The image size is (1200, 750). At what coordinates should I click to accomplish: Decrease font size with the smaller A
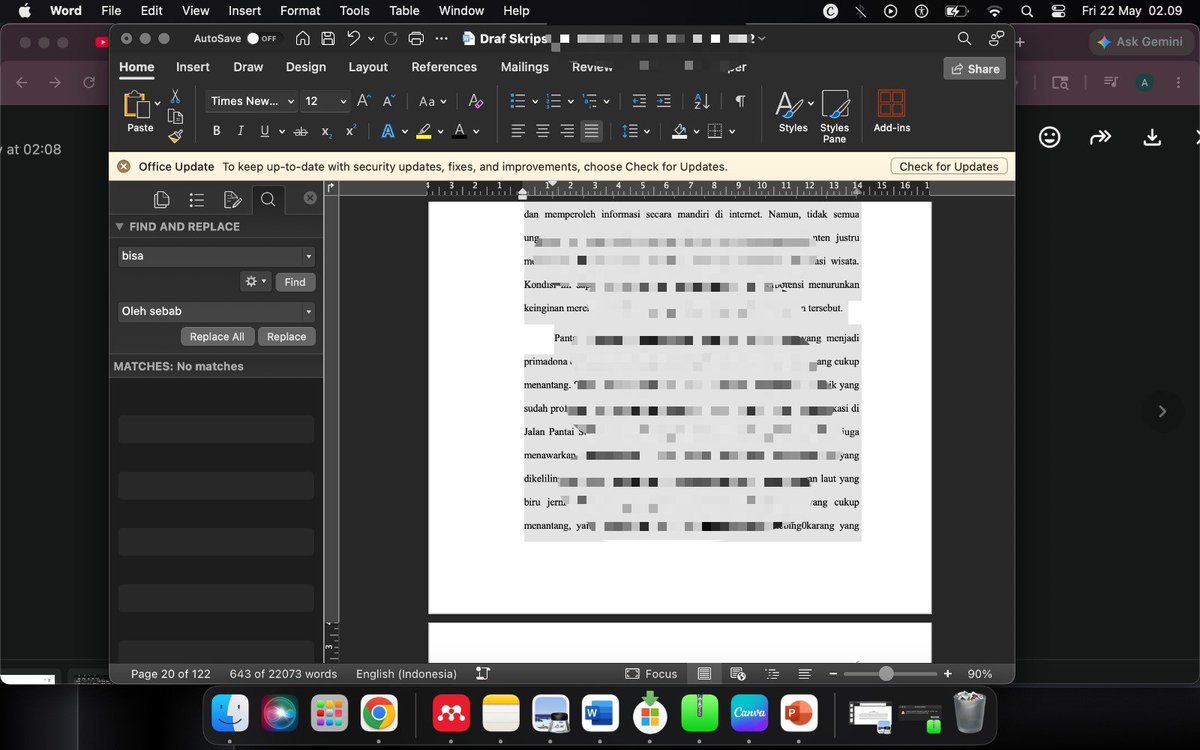click(388, 101)
